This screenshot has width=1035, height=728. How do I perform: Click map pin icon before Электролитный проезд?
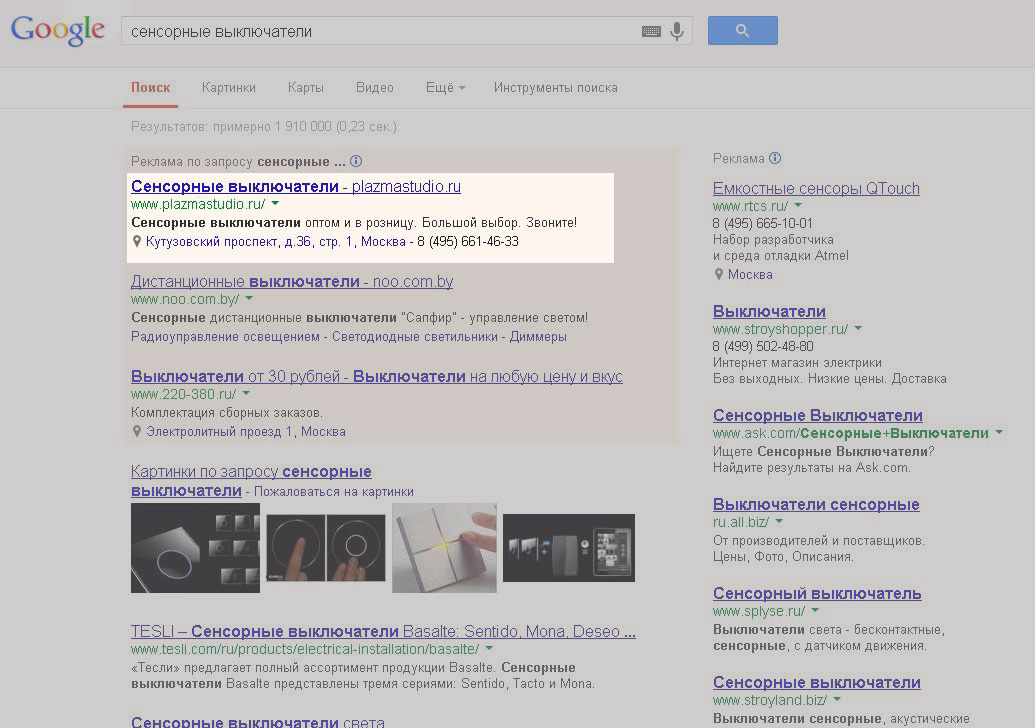[137, 432]
